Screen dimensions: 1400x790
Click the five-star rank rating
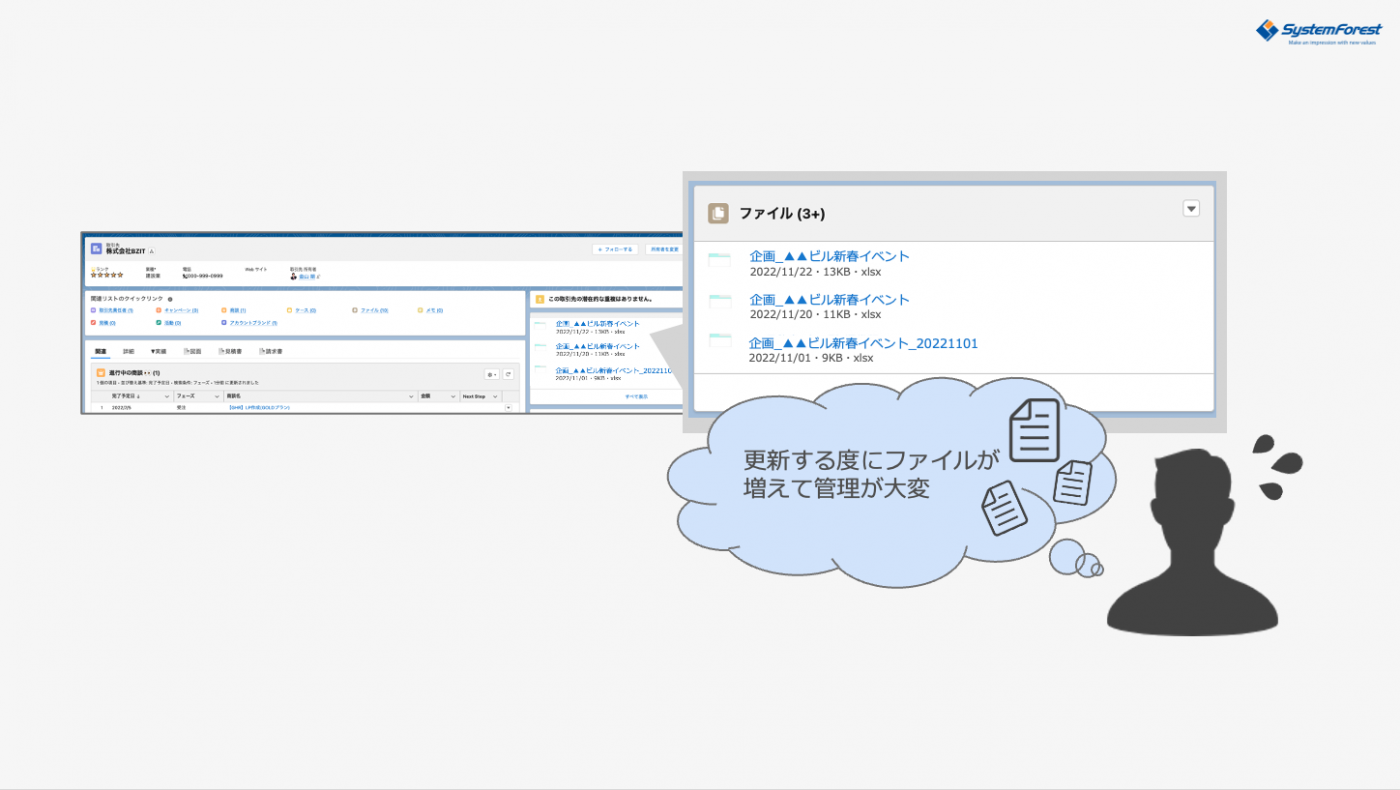tap(107, 275)
